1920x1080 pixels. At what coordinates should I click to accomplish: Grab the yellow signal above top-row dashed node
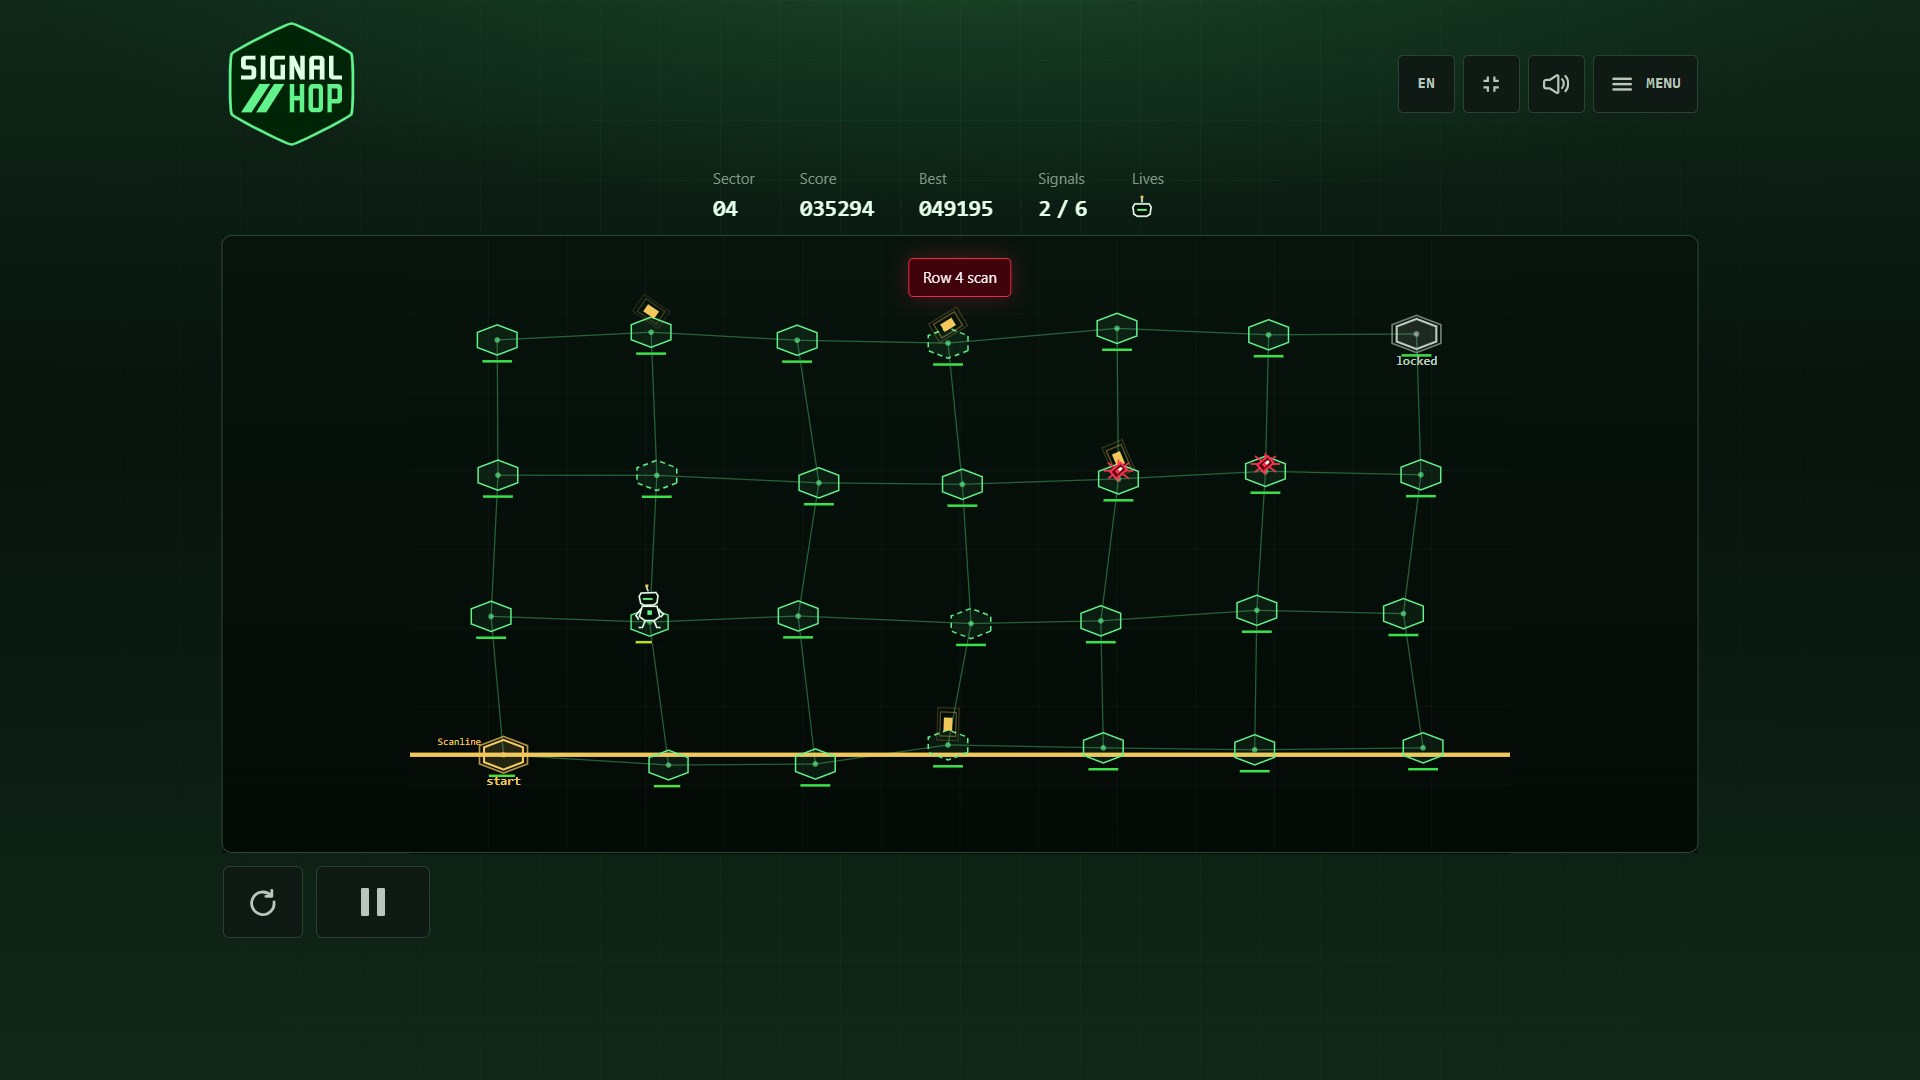(x=947, y=325)
